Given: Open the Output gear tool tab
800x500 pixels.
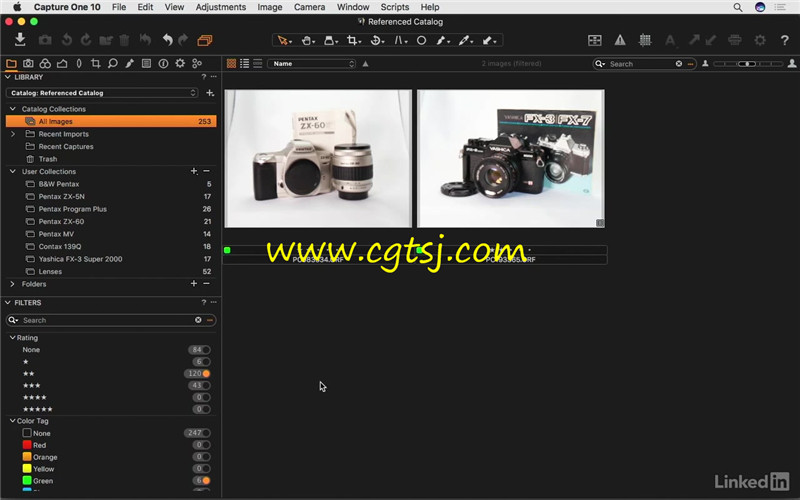Looking at the screenshot, I should click(180, 63).
